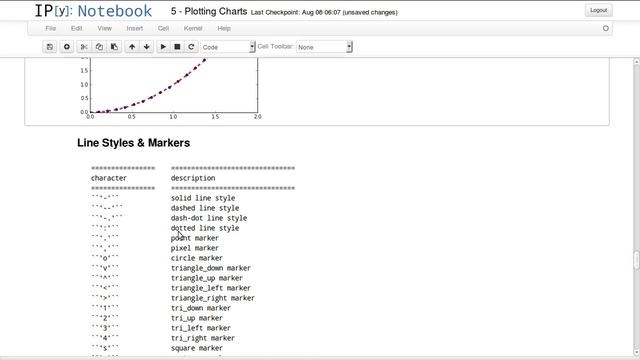Click the notebook title 5 - Plotting Charts
This screenshot has height=360, width=640.
pos(209,11)
